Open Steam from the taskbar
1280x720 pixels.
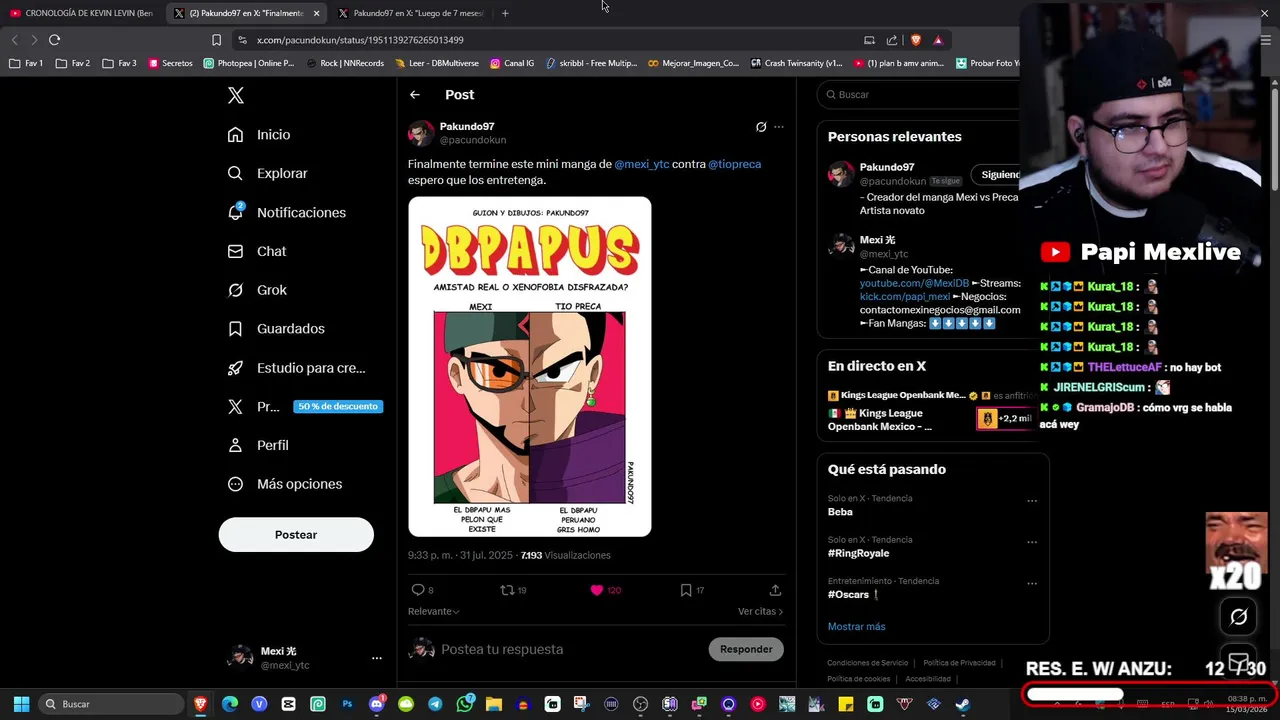[x=962, y=704]
